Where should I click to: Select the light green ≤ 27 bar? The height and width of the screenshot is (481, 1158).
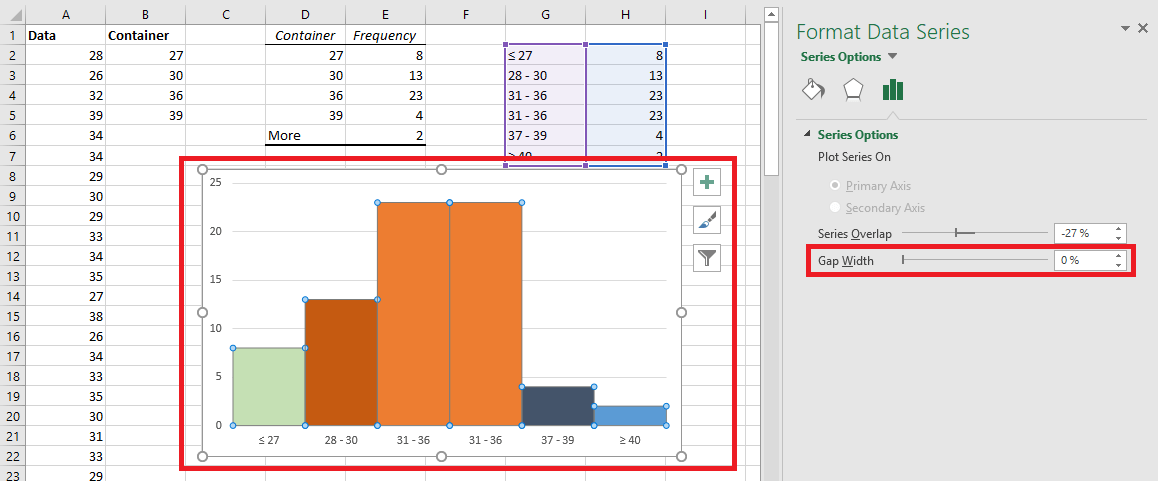(269, 386)
